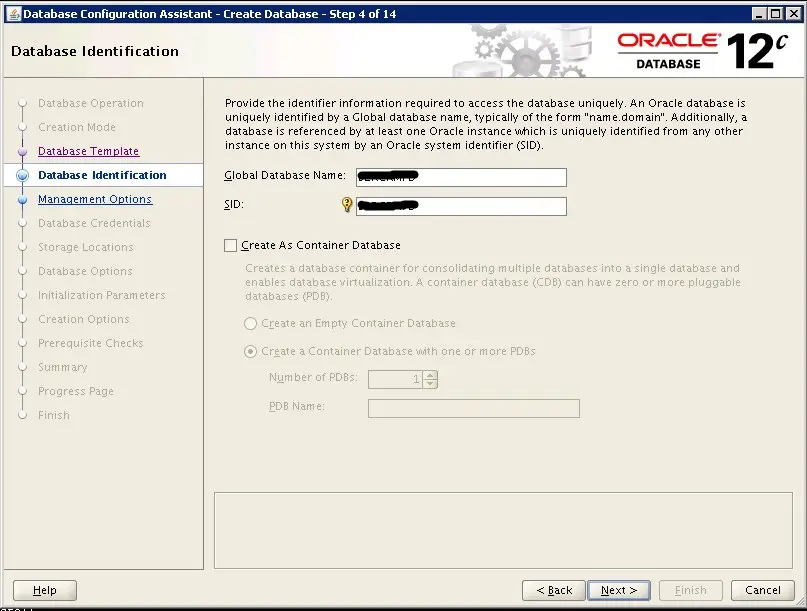Viewport: 807px width, 611px height.
Task: Click the Storage Locations step
Action: click(85, 247)
